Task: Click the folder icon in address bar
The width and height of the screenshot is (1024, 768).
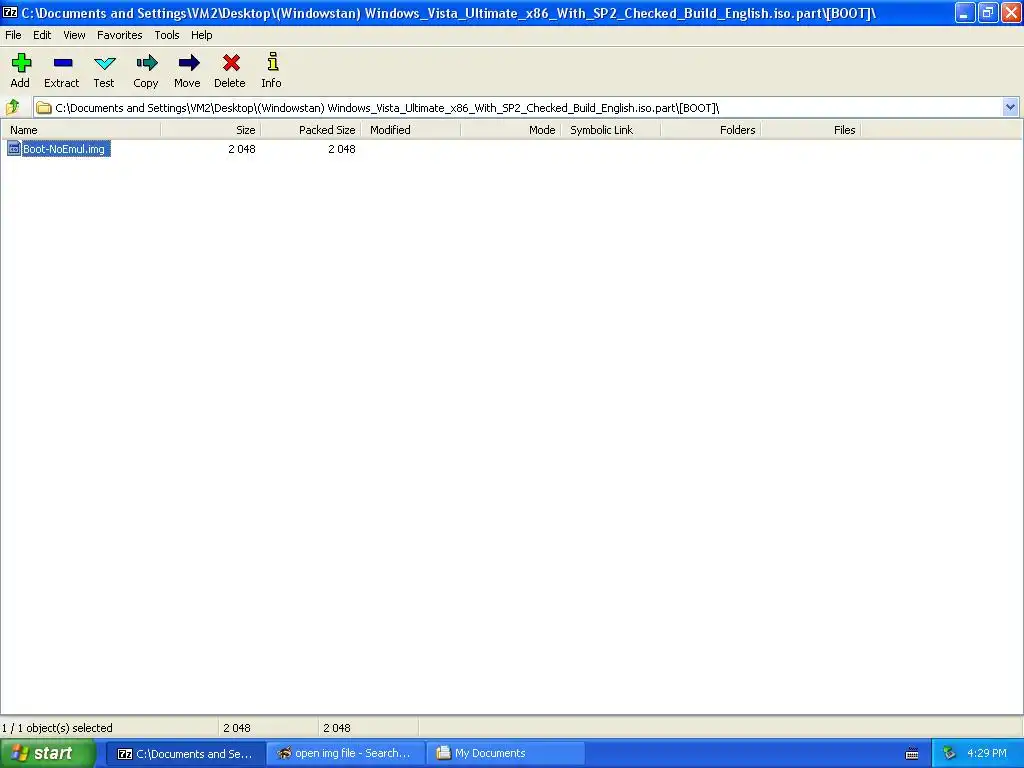Action: click(x=44, y=108)
